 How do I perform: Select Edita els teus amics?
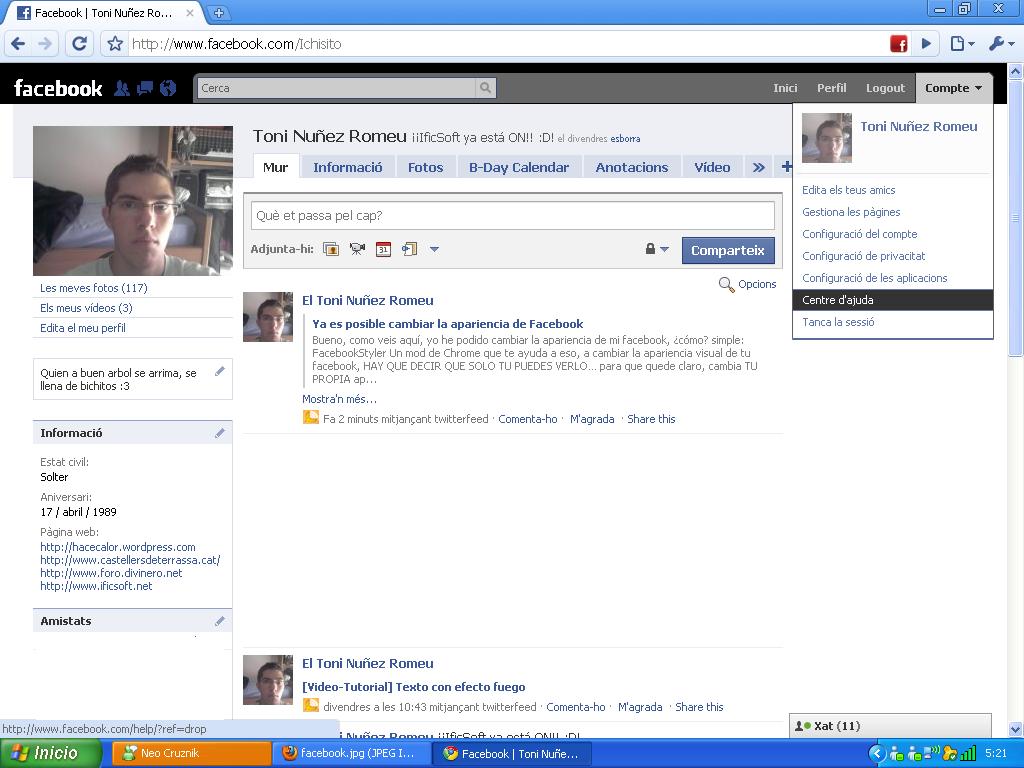click(x=848, y=190)
